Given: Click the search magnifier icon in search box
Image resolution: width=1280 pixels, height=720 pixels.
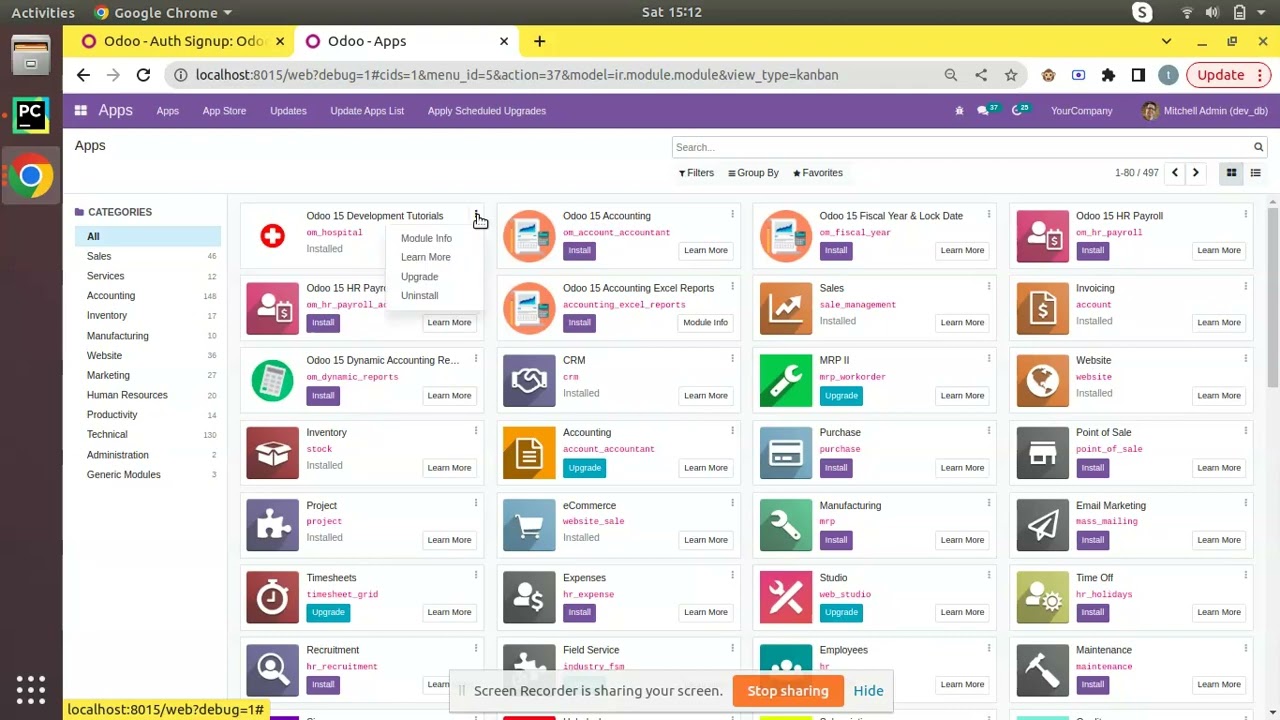Looking at the screenshot, I should 1259,147.
